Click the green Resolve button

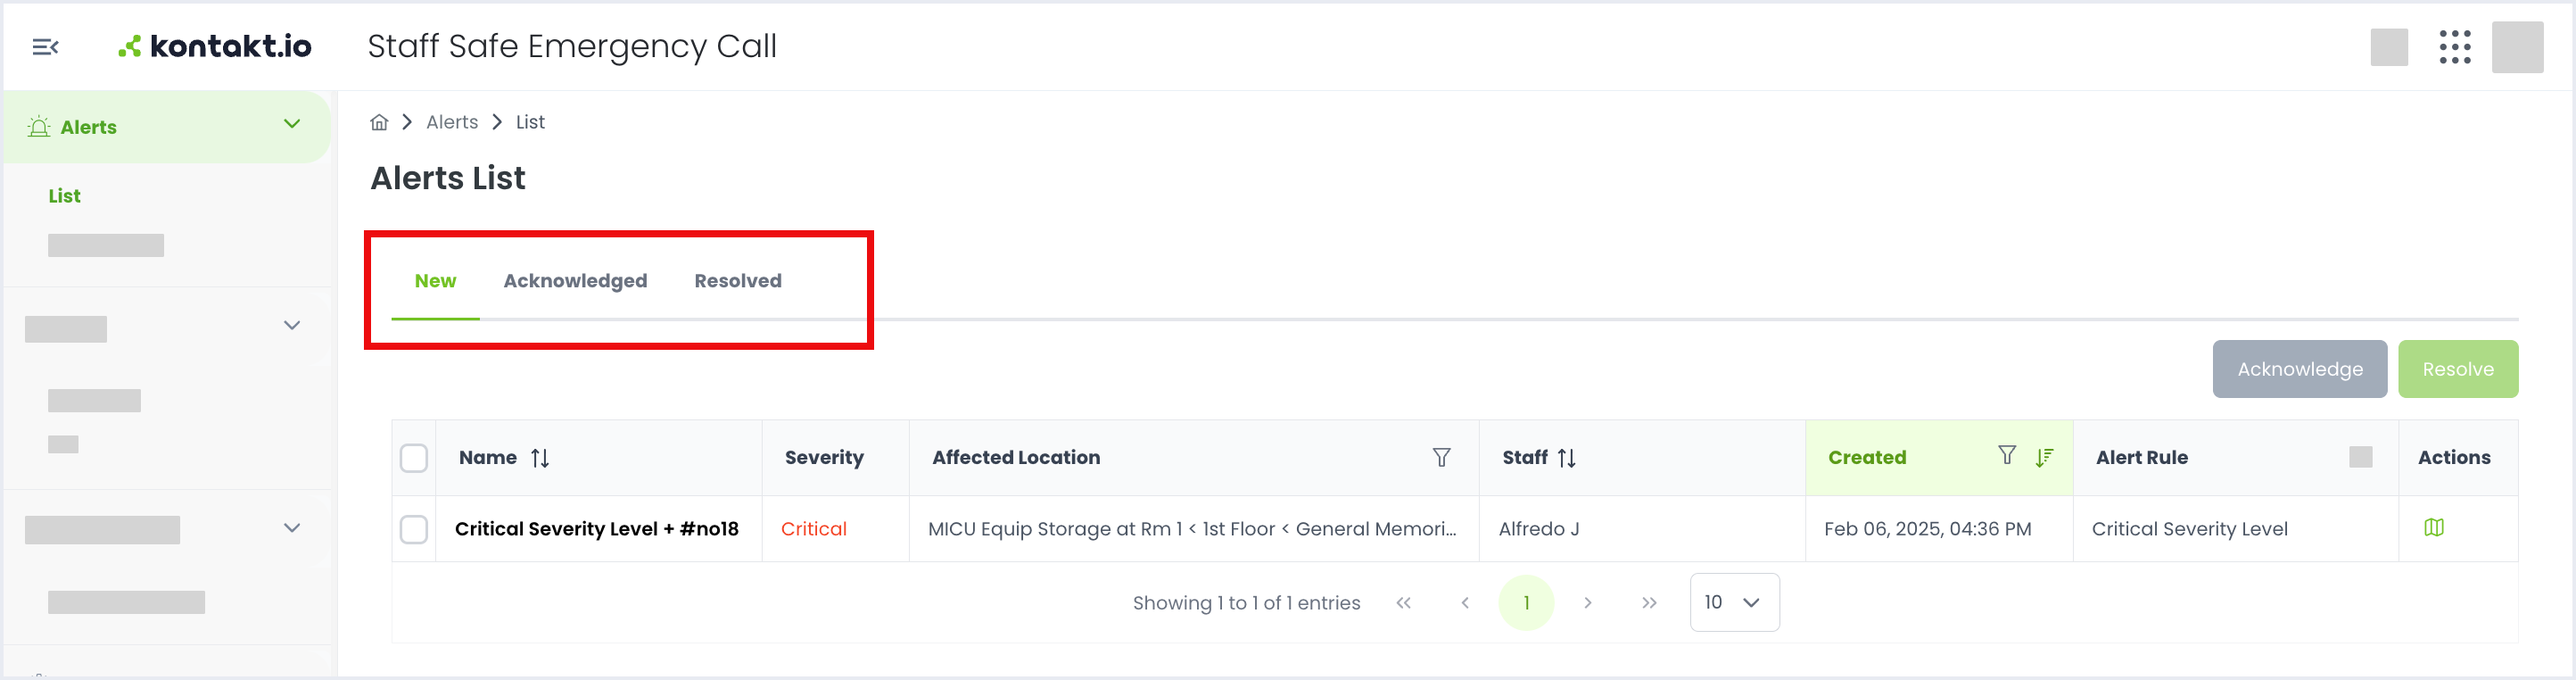pyautogui.click(x=2457, y=369)
